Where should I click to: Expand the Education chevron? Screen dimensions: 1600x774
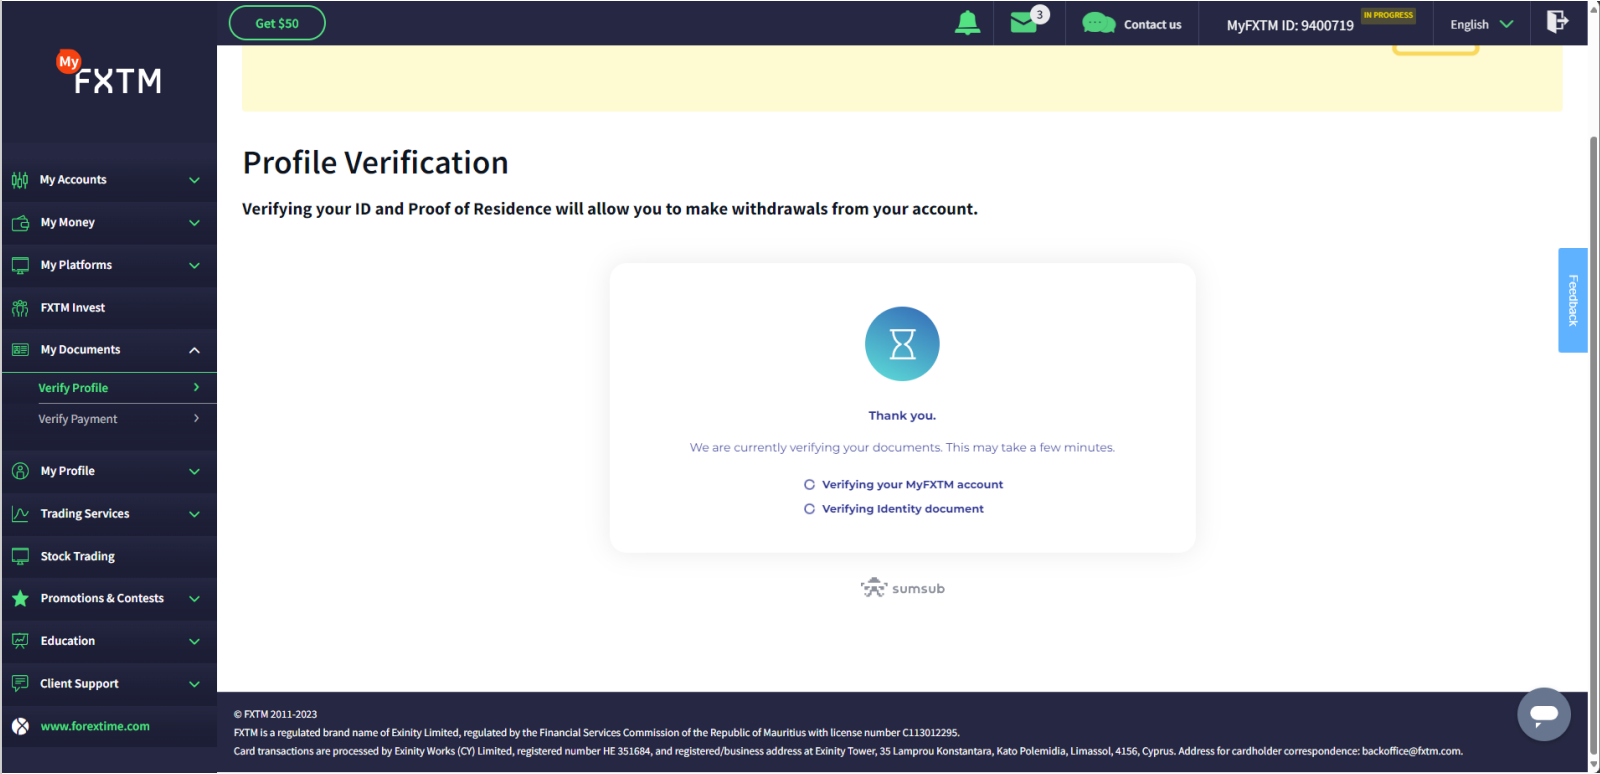[195, 641]
